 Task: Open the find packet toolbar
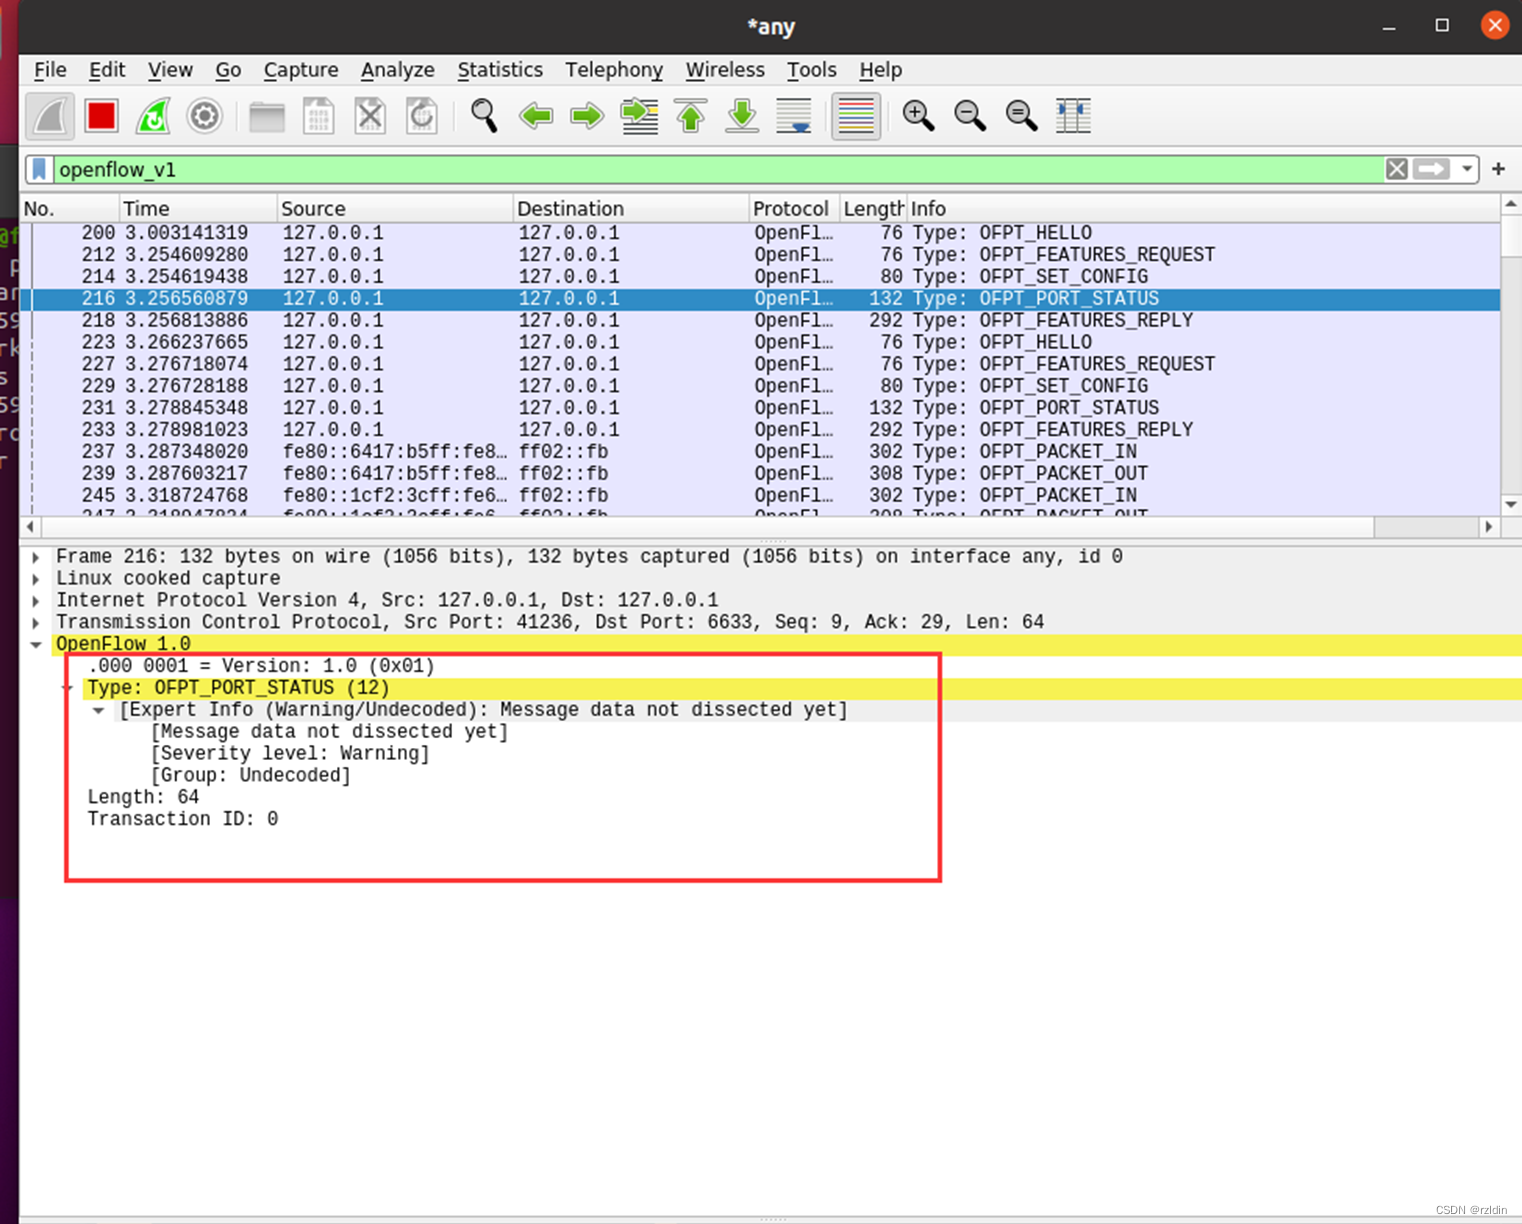[x=484, y=116]
